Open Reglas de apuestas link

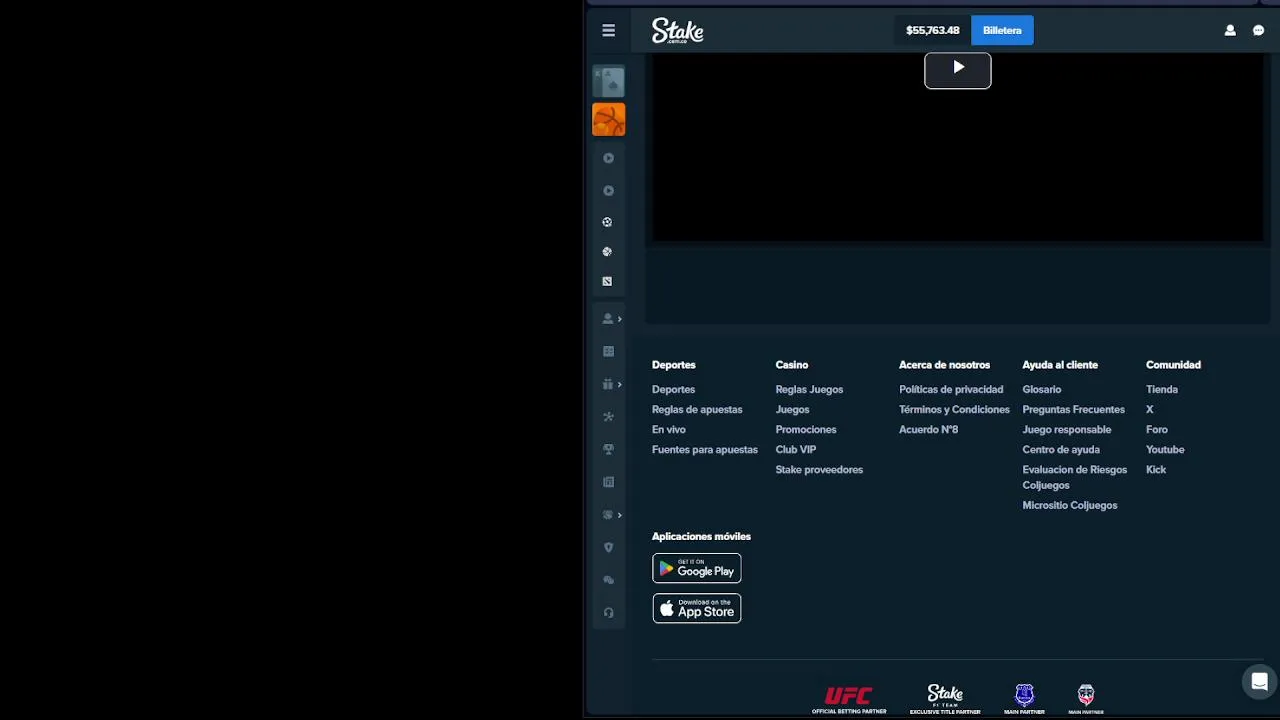(x=697, y=409)
